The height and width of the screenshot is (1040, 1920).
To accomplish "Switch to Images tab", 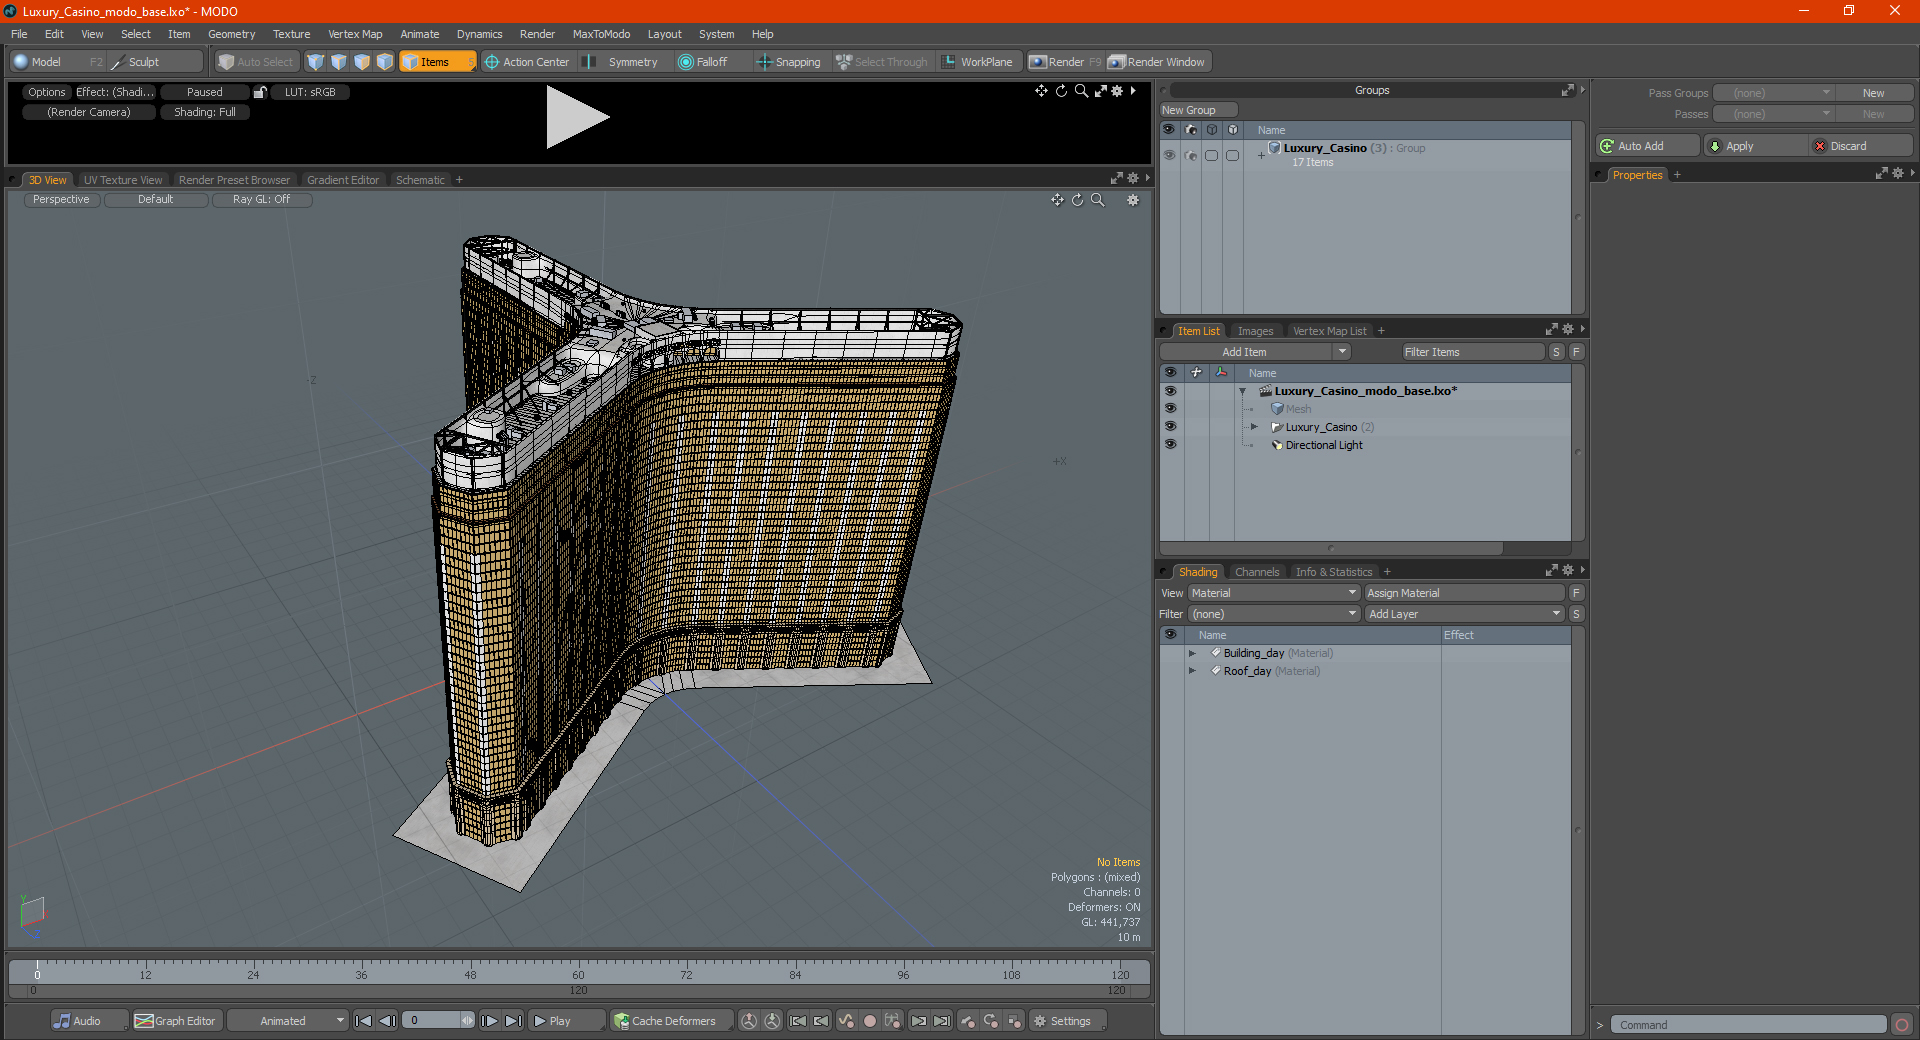I will tap(1255, 331).
